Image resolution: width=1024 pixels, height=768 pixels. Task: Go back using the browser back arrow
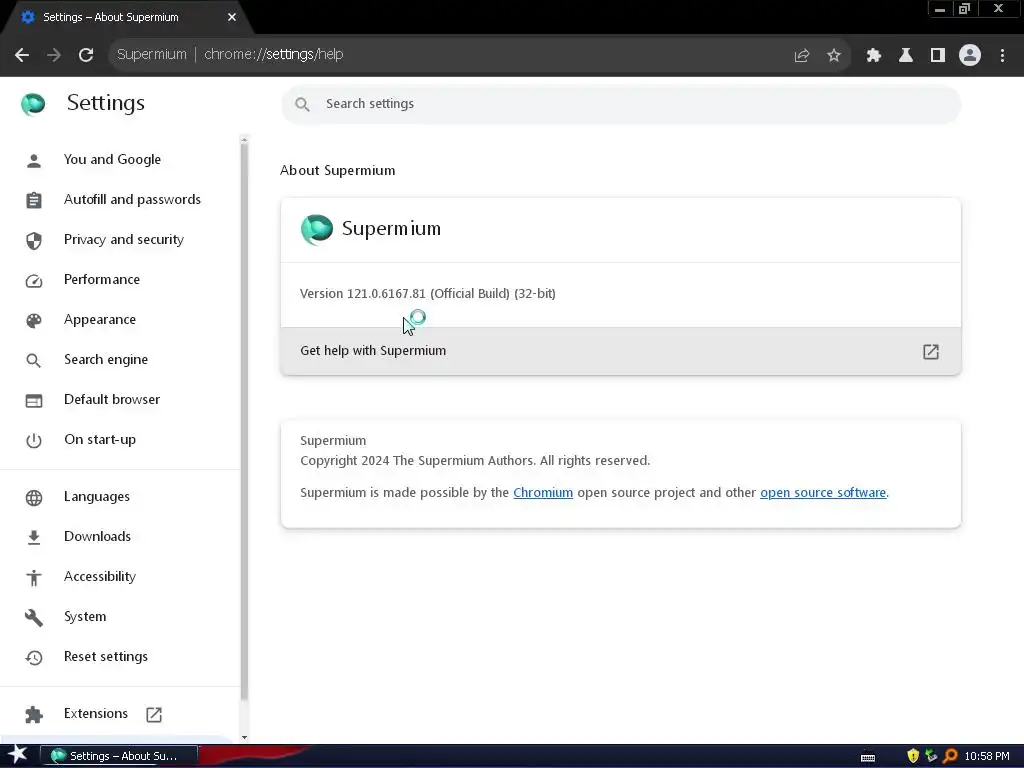pyautogui.click(x=22, y=55)
